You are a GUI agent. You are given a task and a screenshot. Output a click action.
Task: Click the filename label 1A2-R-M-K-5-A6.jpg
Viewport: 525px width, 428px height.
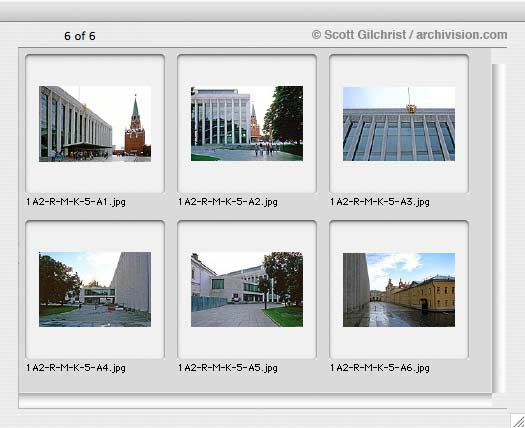point(380,368)
